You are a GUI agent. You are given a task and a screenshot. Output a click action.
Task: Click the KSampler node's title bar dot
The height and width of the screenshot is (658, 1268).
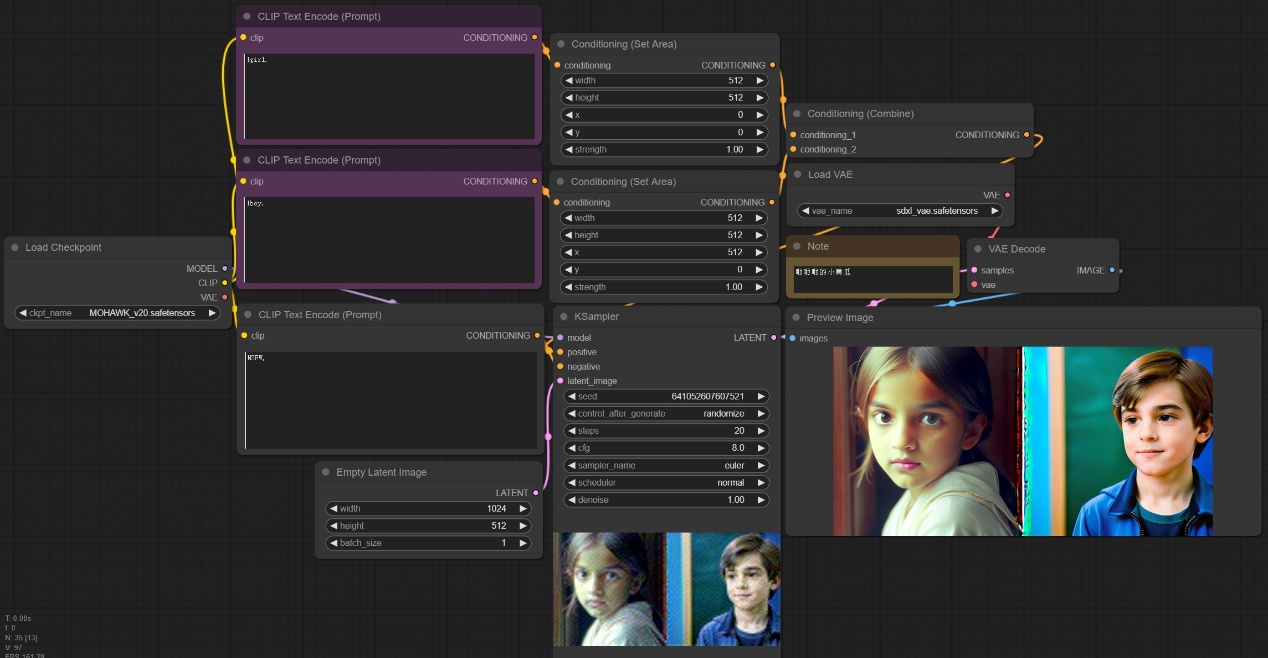pyautogui.click(x=564, y=317)
